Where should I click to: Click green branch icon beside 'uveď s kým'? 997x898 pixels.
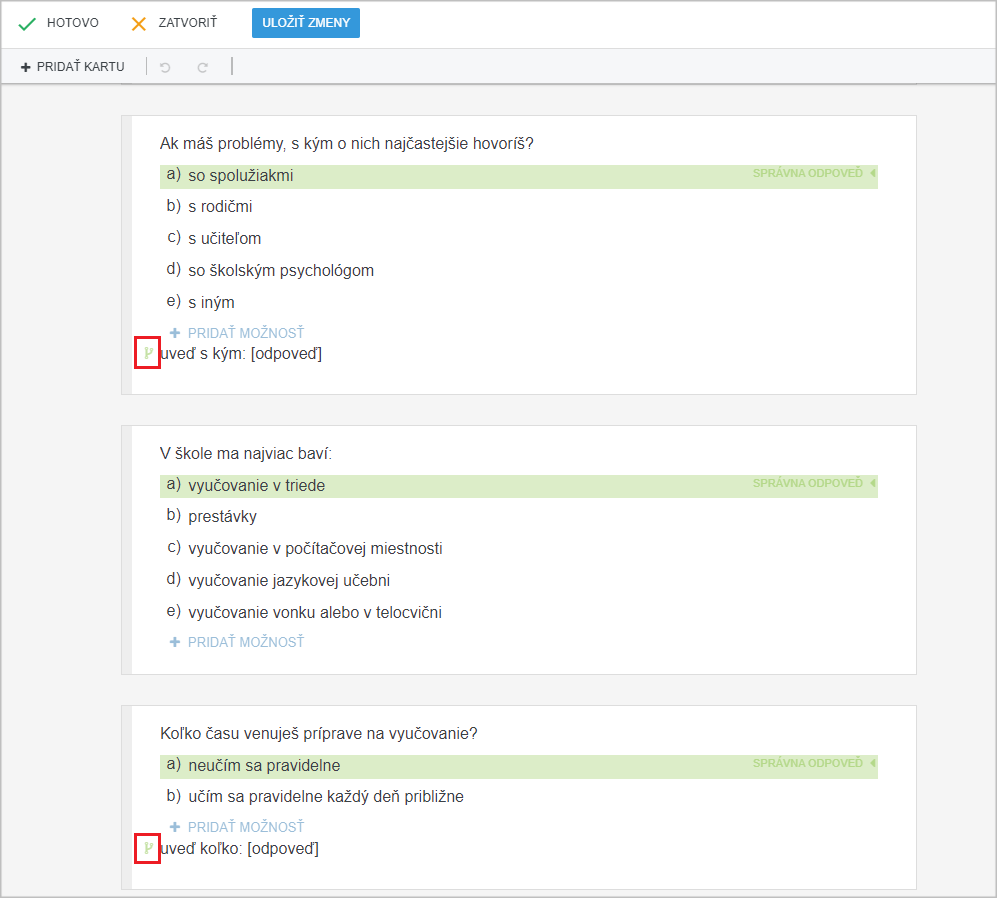pyautogui.click(x=148, y=352)
